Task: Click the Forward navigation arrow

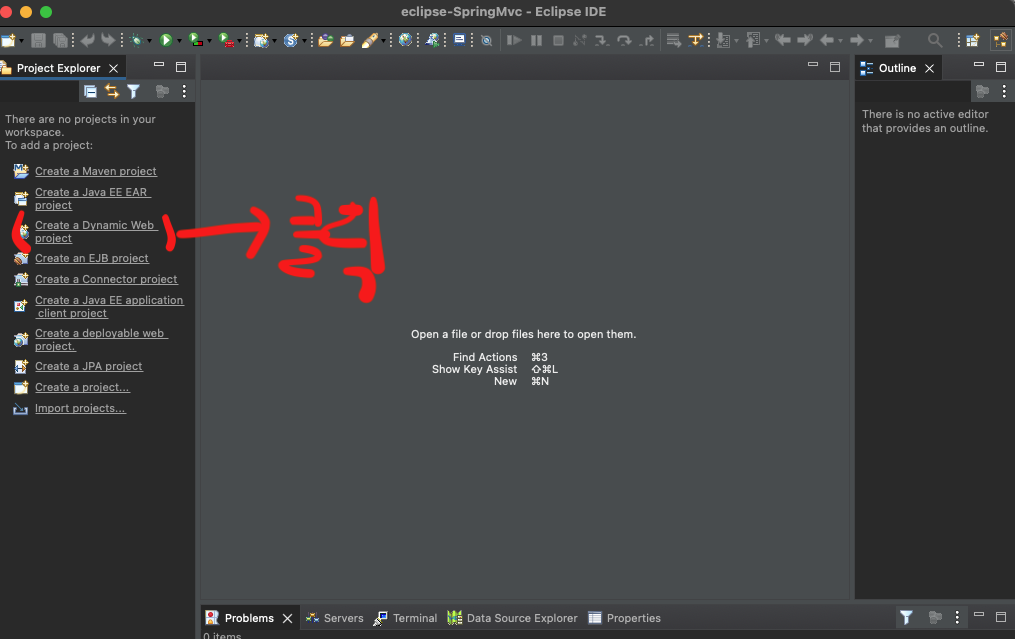Action: (x=856, y=41)
